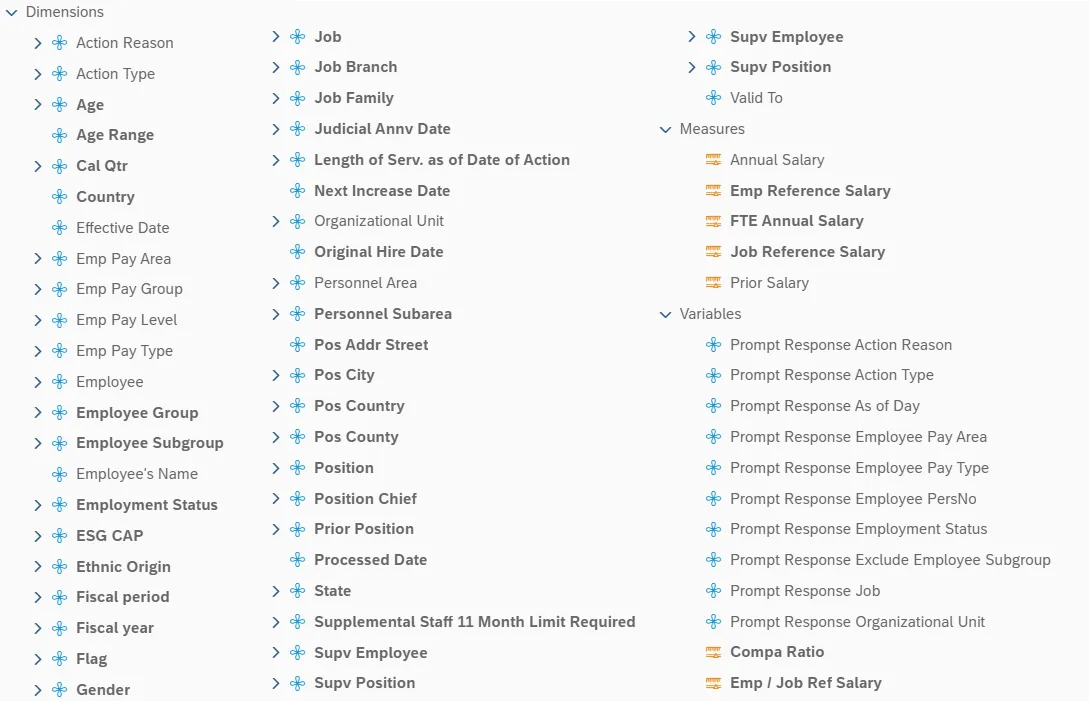Click the icon beside Compa Ratio
Image resolution: width=1089 pixels, height=701 pixels.
713,652
